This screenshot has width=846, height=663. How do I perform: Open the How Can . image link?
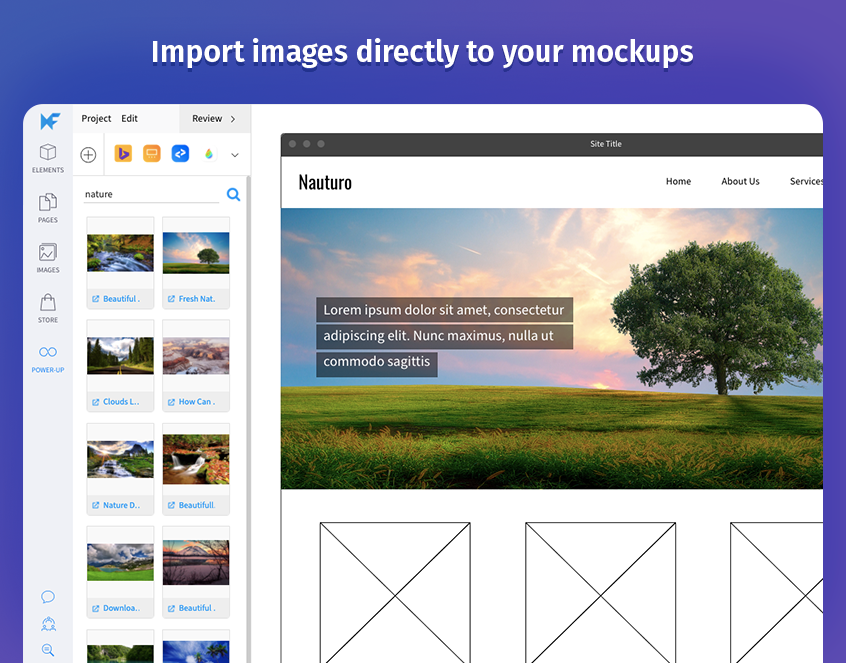(x=197, y=401)
